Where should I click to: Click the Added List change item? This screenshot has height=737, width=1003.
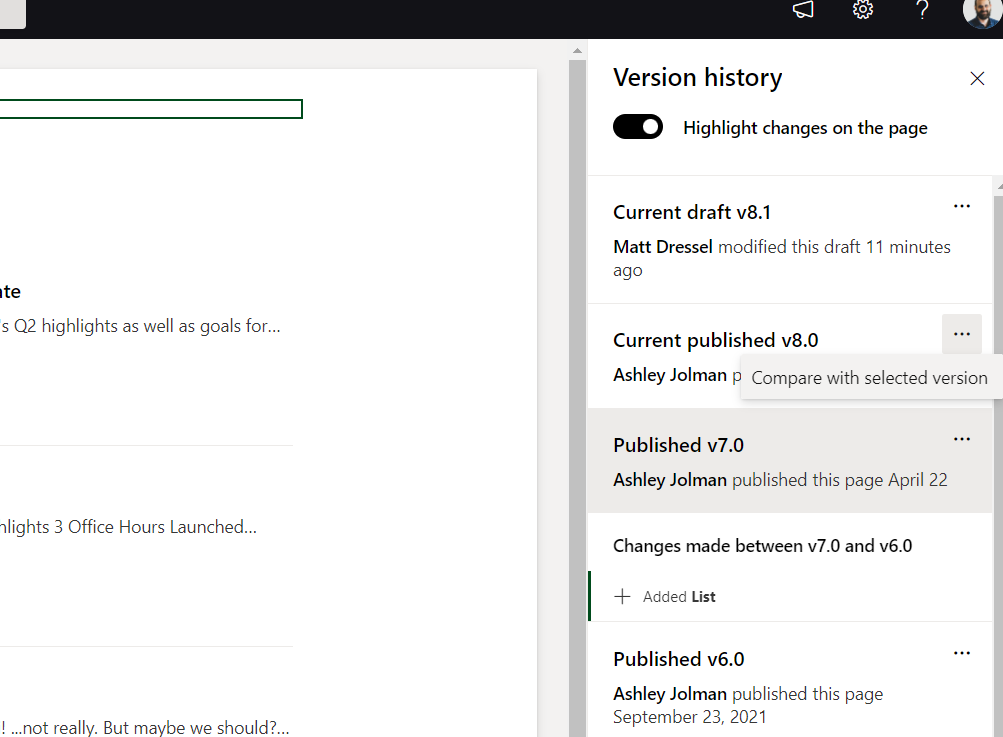click(x=679, y=596)
